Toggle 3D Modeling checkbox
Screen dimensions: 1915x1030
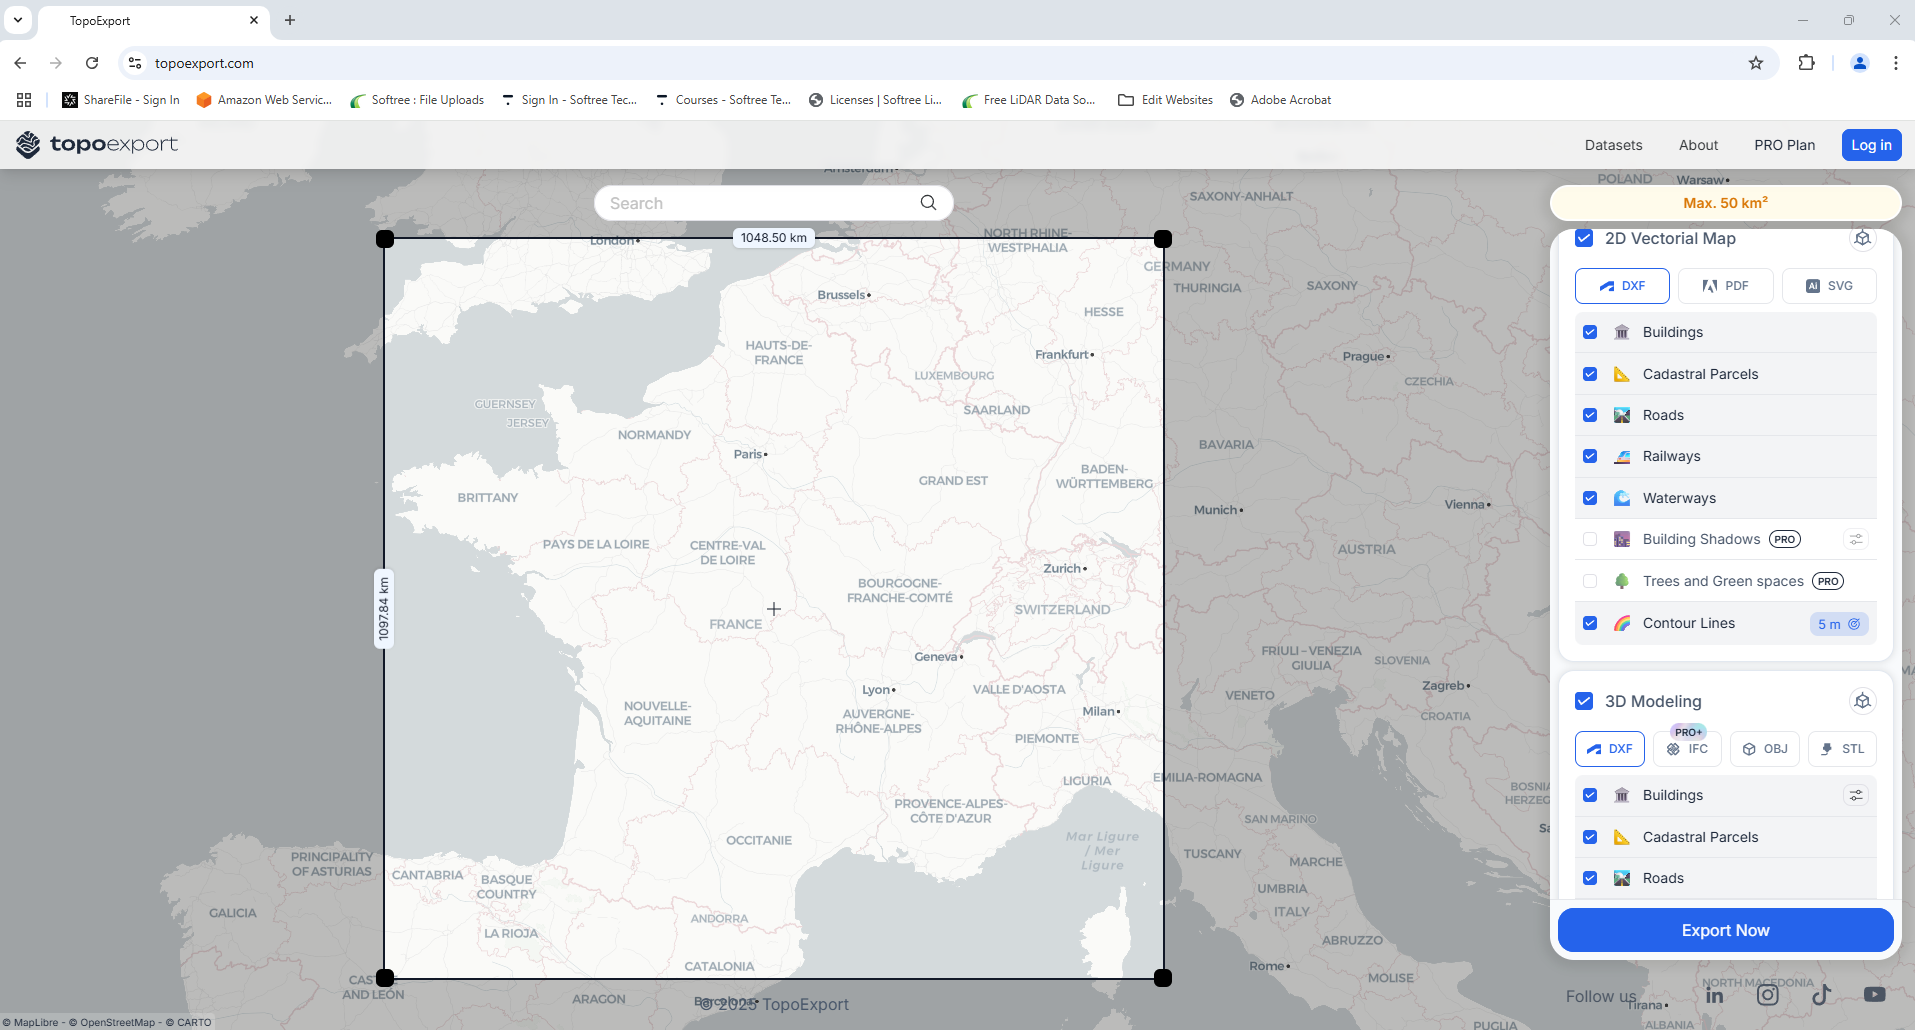pyautogui.click(x=1584, y=701)
